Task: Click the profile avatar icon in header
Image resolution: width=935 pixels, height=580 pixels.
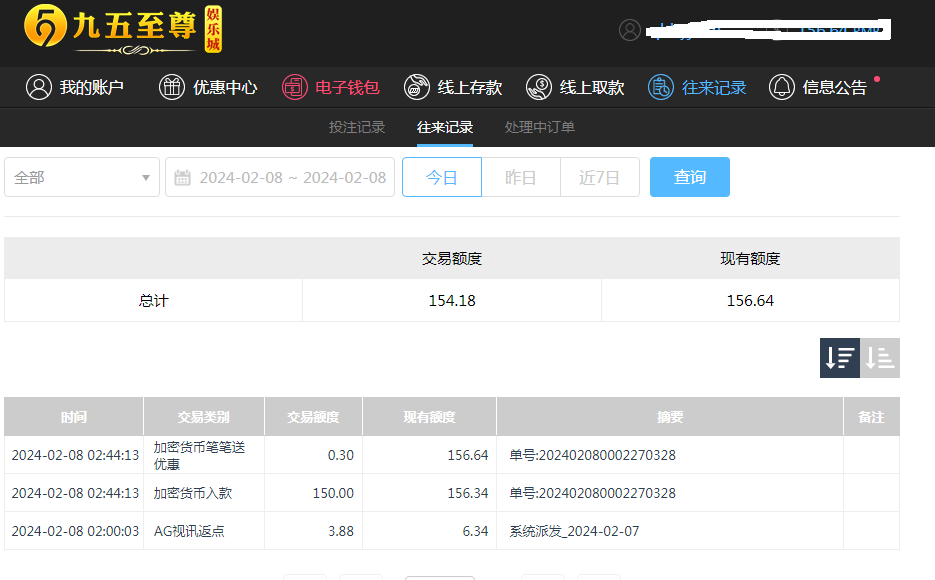Action: coord(630,30)
